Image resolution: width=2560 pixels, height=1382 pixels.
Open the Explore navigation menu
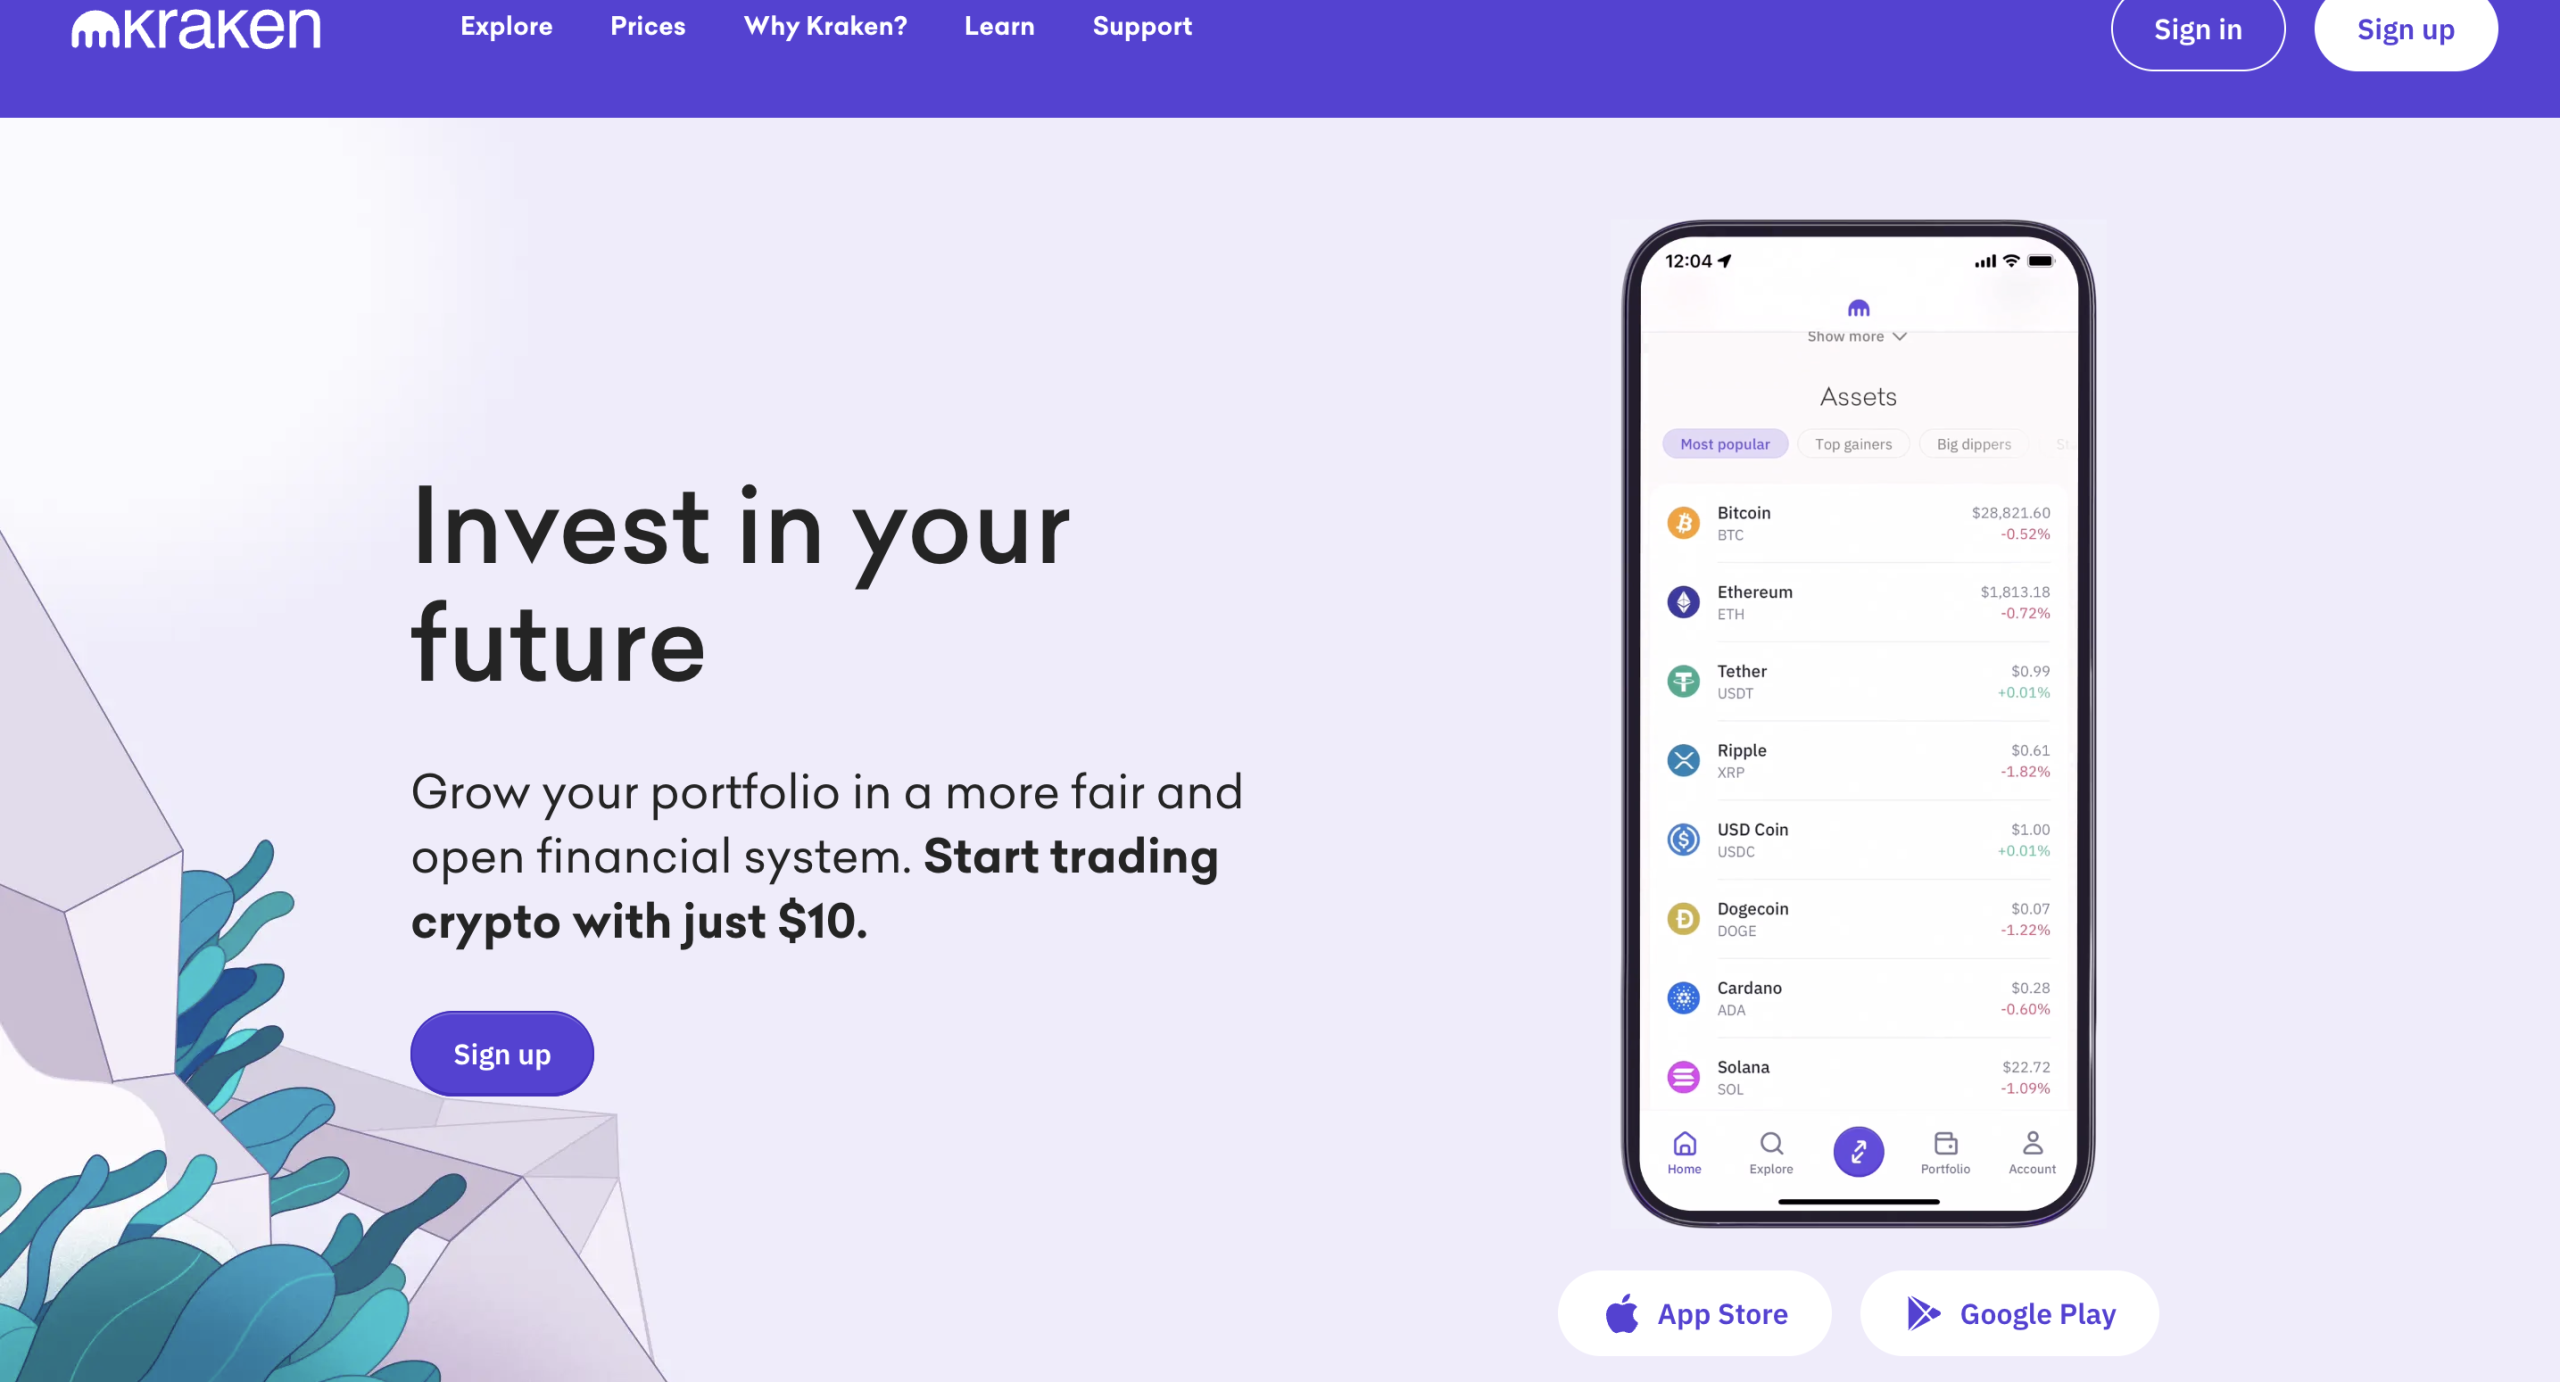click(505, 26)
